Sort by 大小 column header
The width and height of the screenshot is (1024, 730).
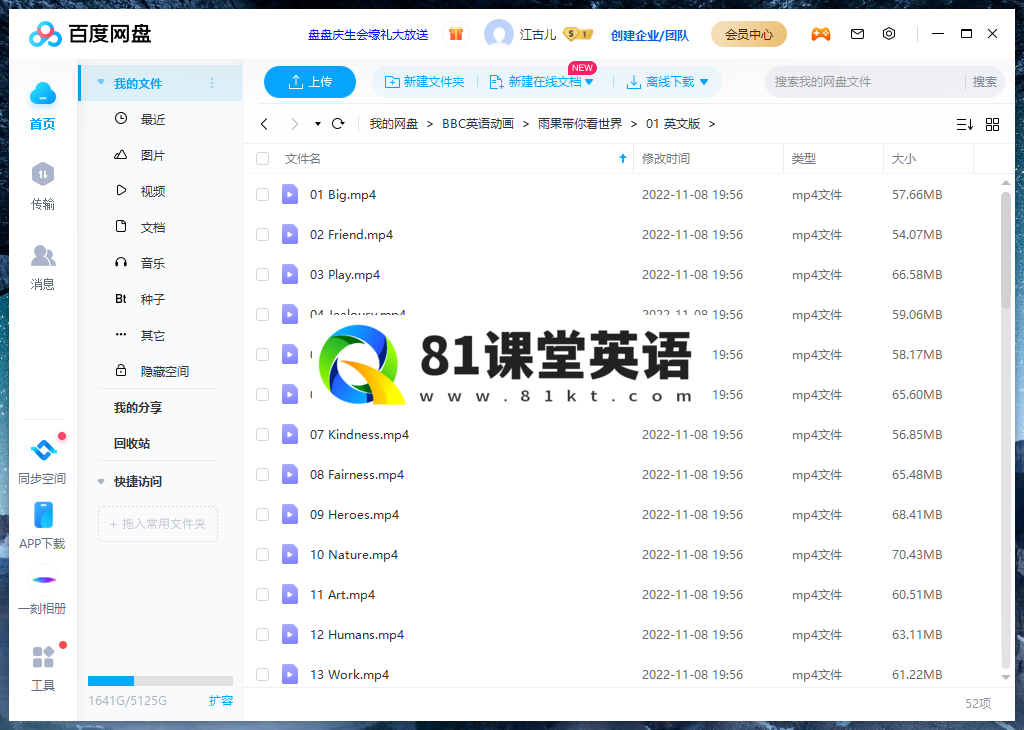click(x=904, y=159)
